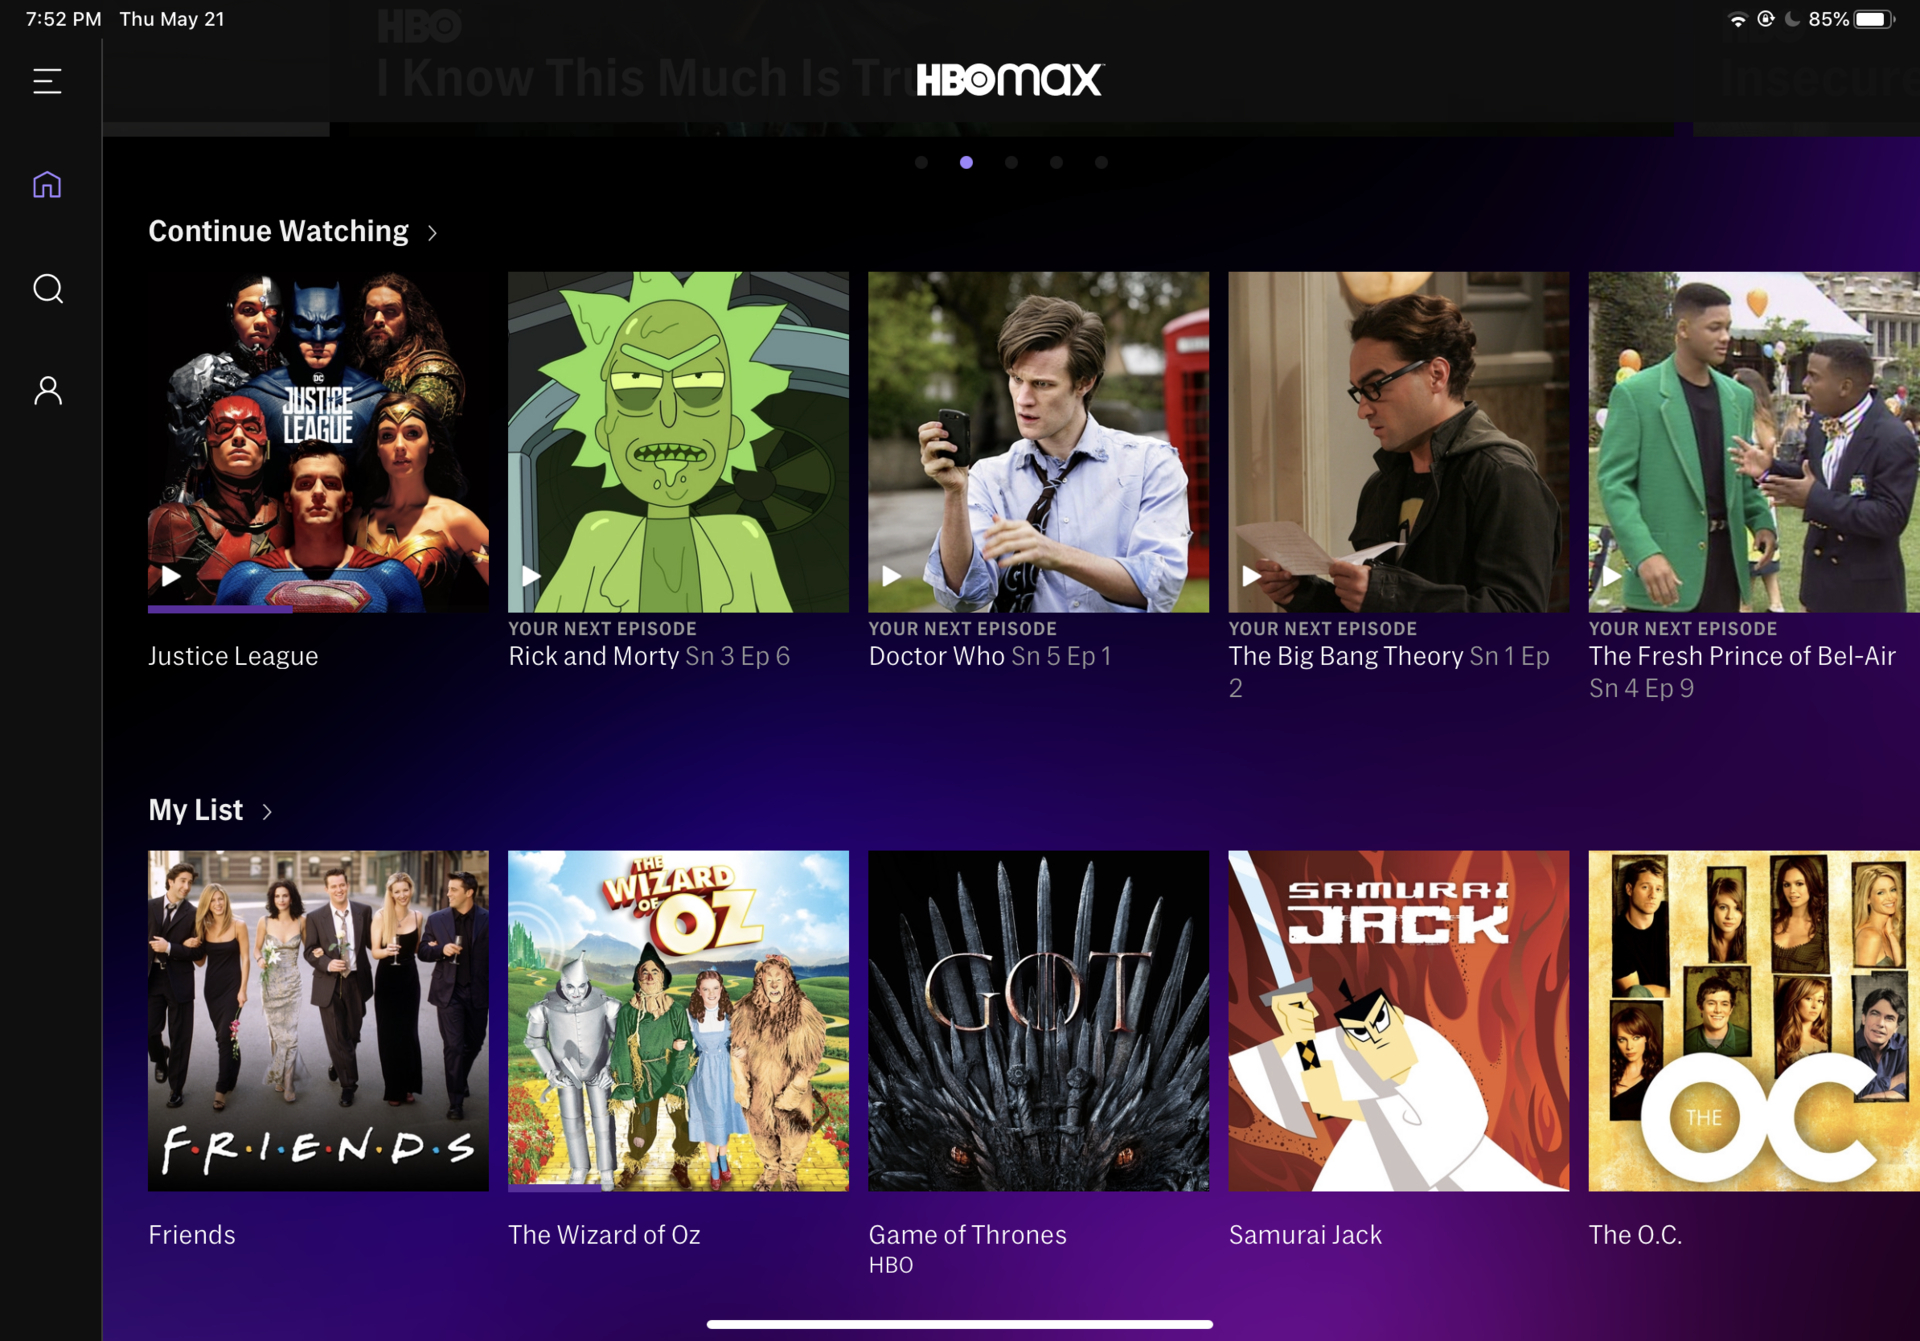Viewport: 1920px width, 1341px height.
Task: Click the HBO Max home icon
Action: (x=48, y=185)
